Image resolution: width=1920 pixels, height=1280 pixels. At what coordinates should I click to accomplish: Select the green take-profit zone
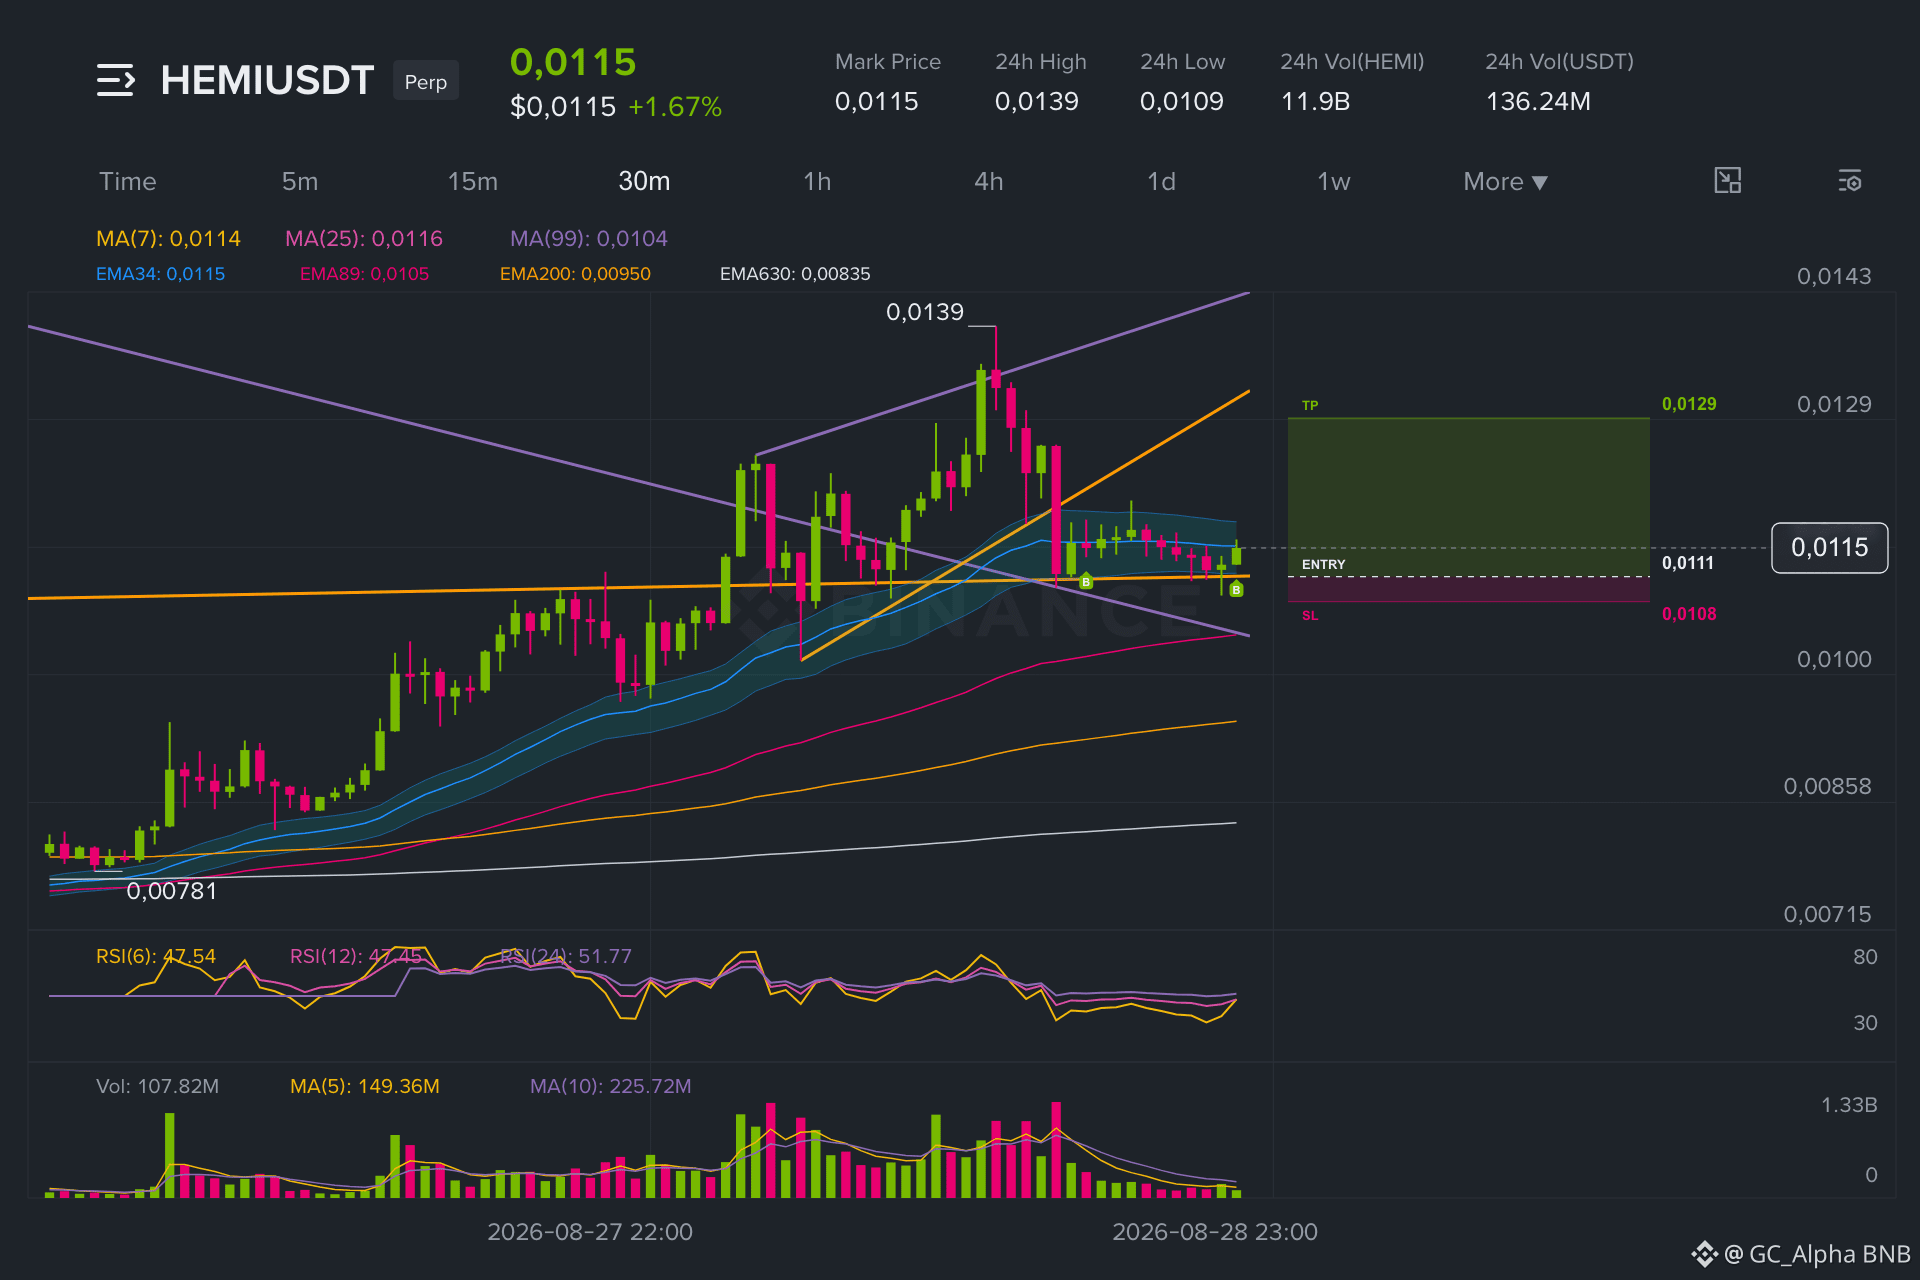[1469, 497]
